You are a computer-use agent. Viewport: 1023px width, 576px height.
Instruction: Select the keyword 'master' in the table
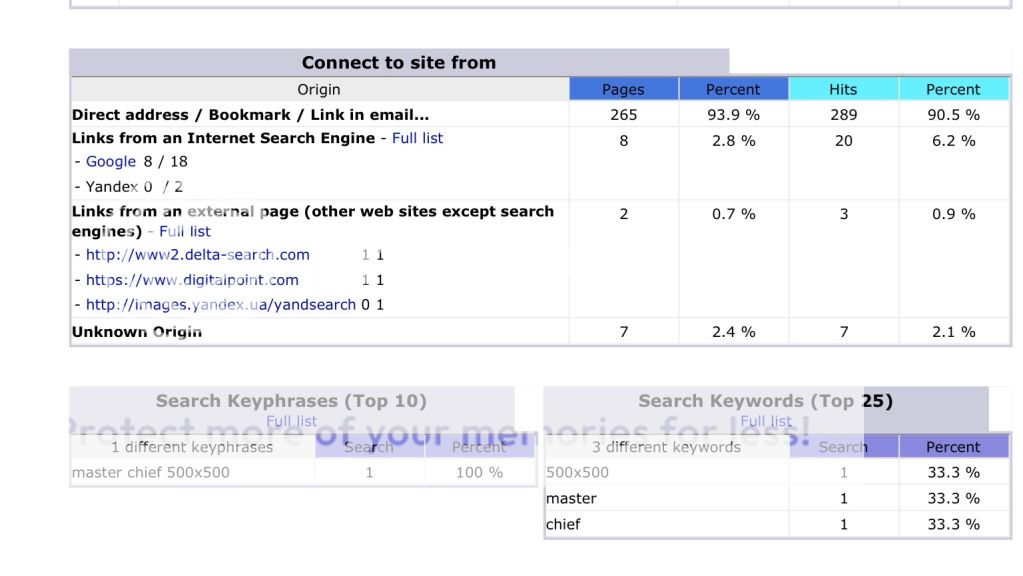tap(571, 498)
